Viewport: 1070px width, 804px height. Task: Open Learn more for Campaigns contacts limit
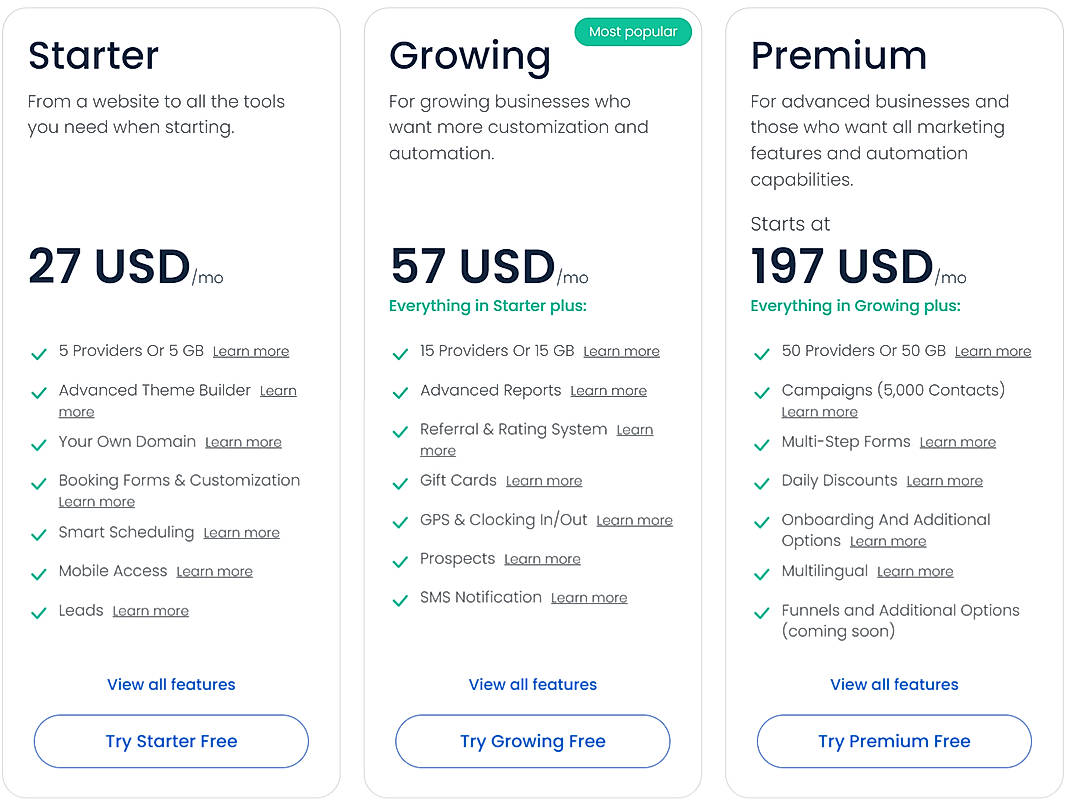point(820,411)
